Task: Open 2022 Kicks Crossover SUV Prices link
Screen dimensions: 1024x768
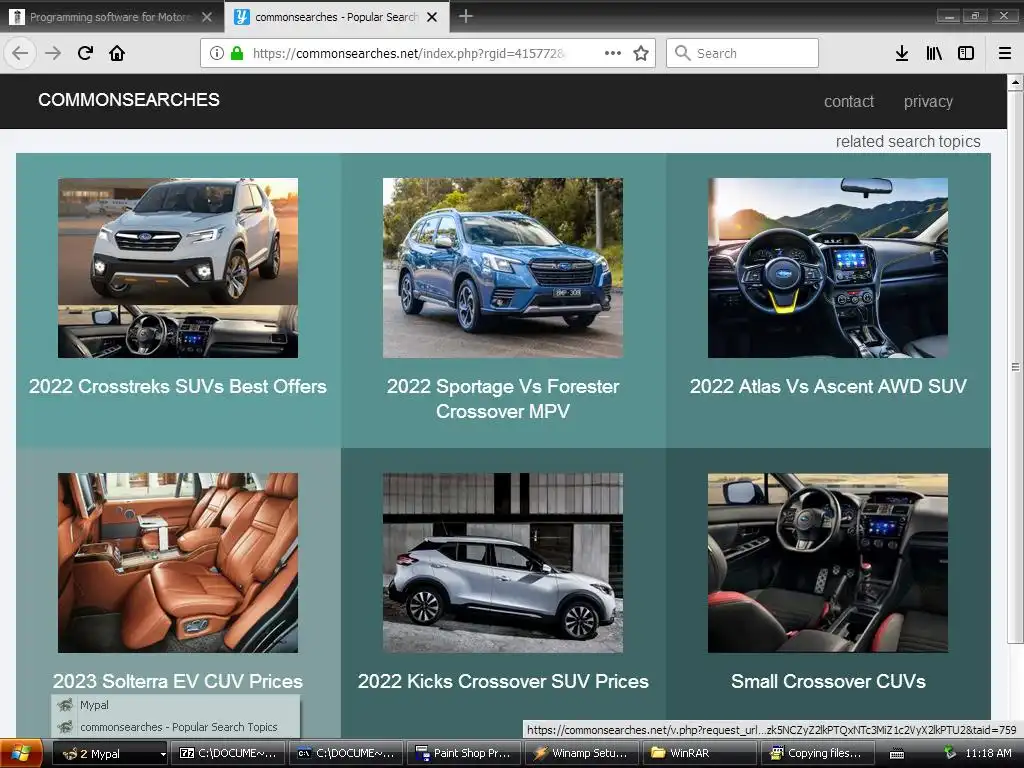Action: [x=503, y=681]
